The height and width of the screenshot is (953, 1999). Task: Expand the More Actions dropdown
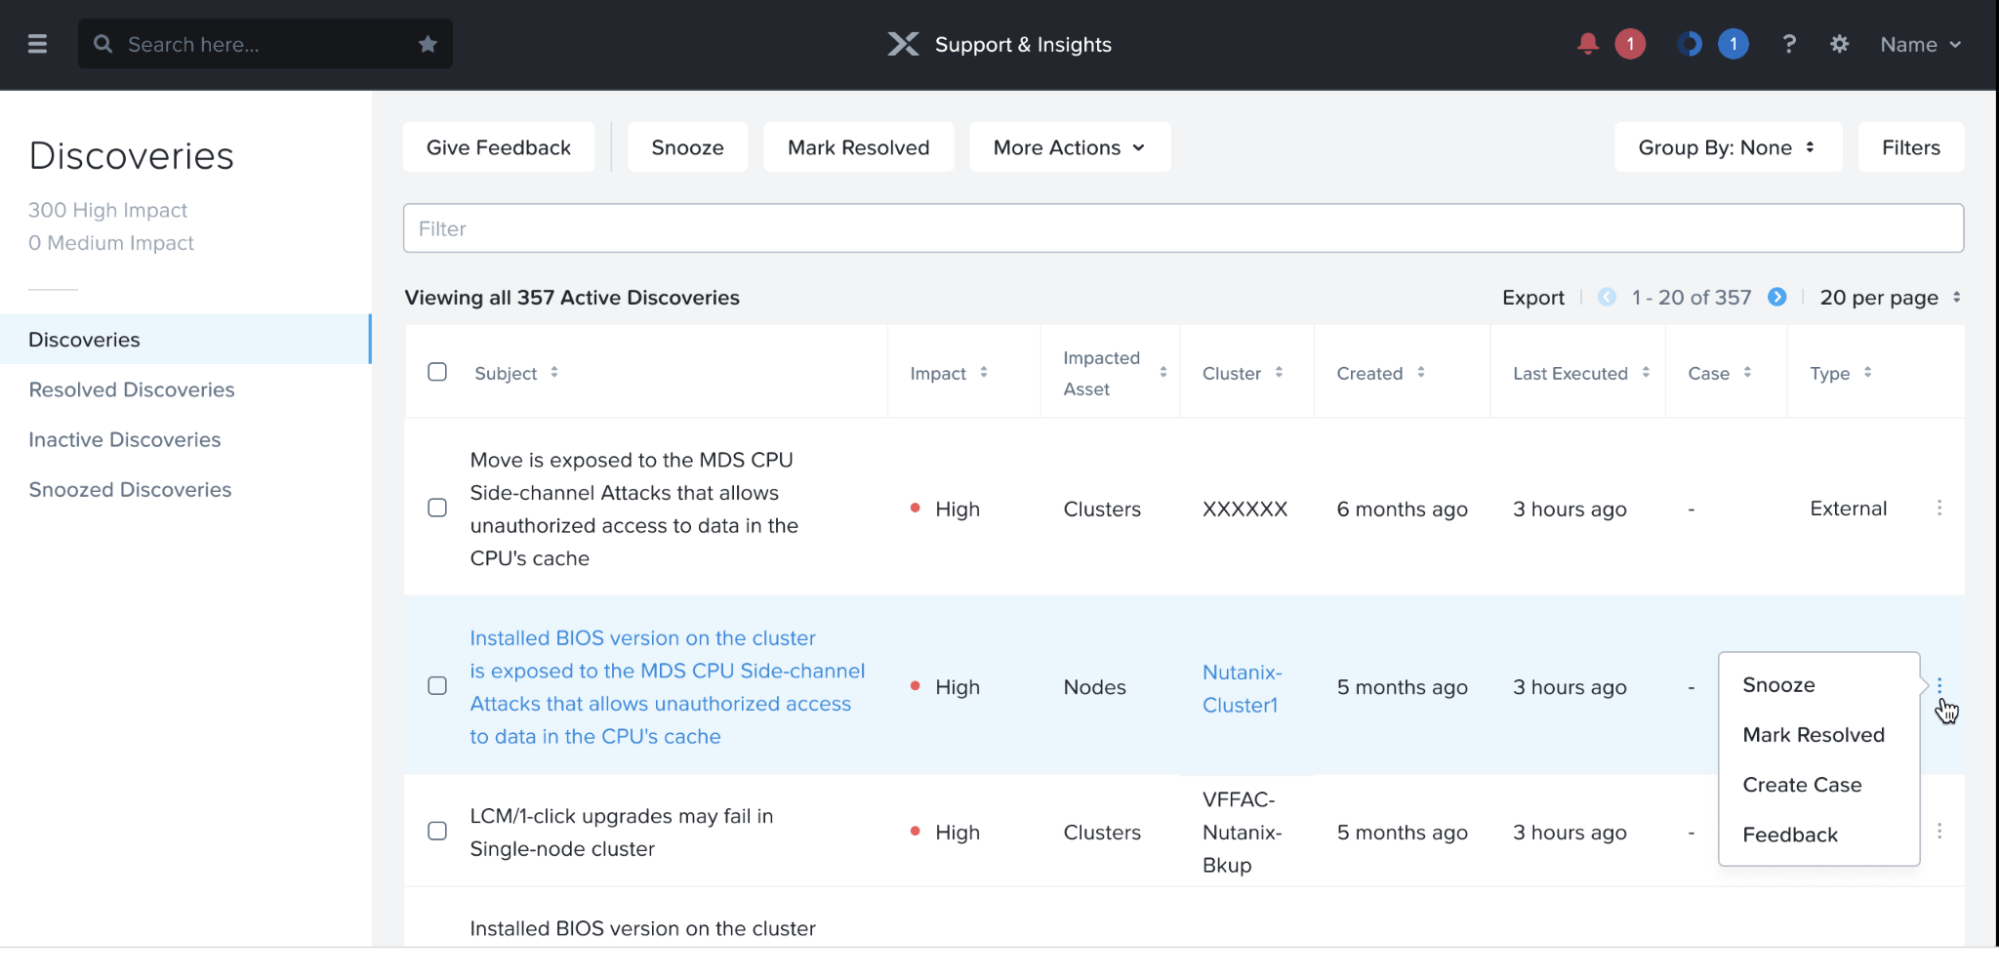pos(1069,147)
